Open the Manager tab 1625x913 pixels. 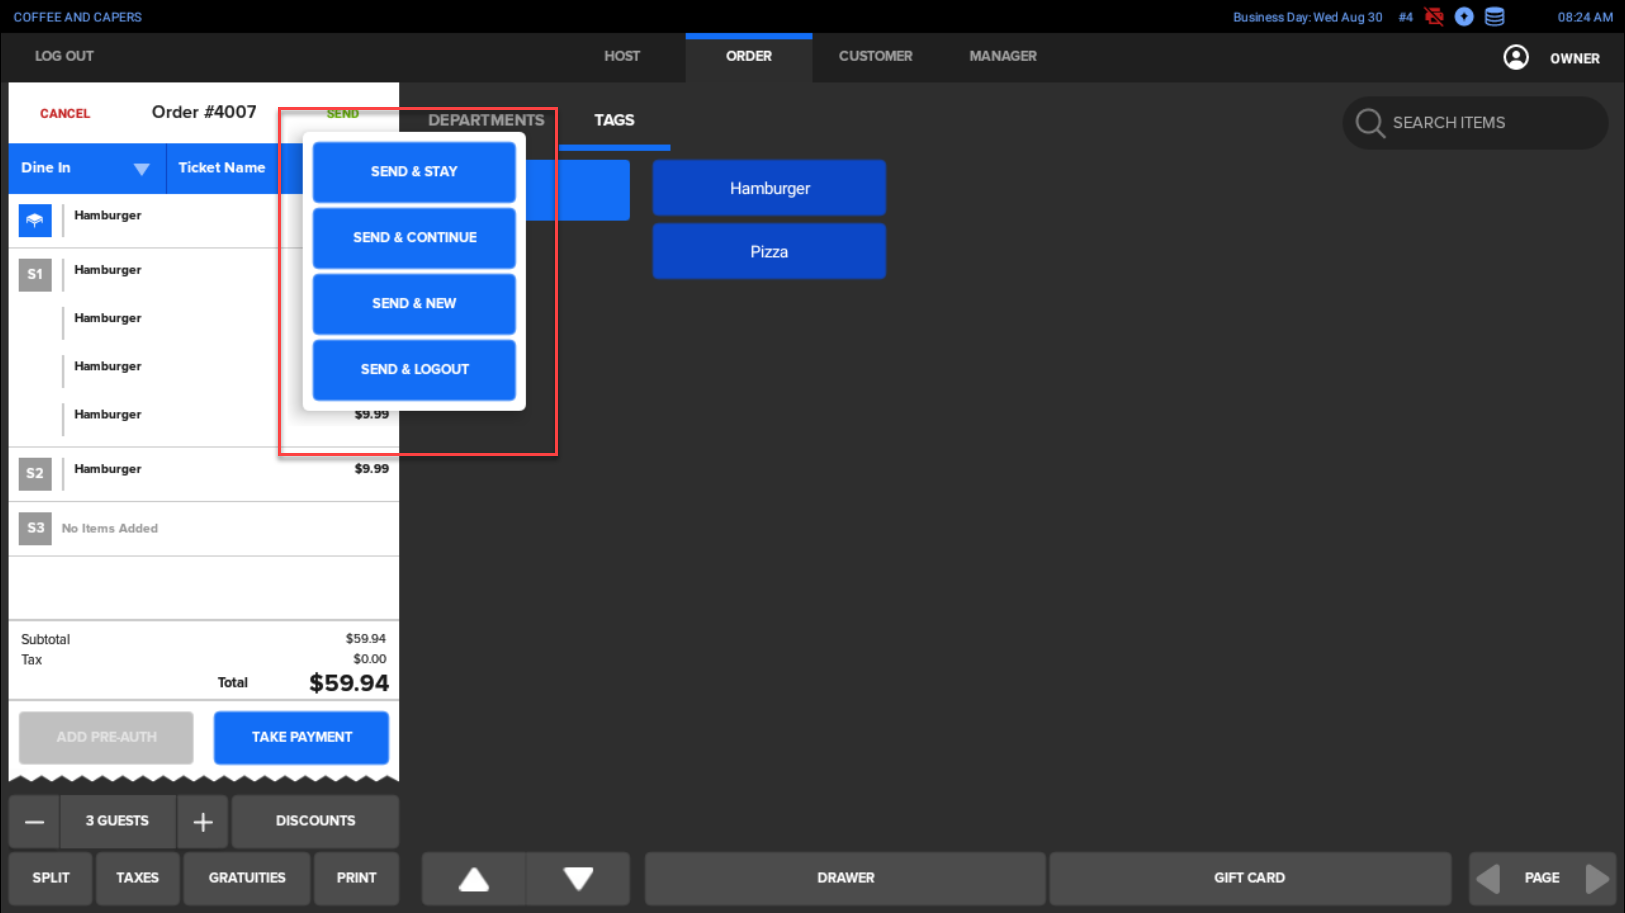(1003, 56)
